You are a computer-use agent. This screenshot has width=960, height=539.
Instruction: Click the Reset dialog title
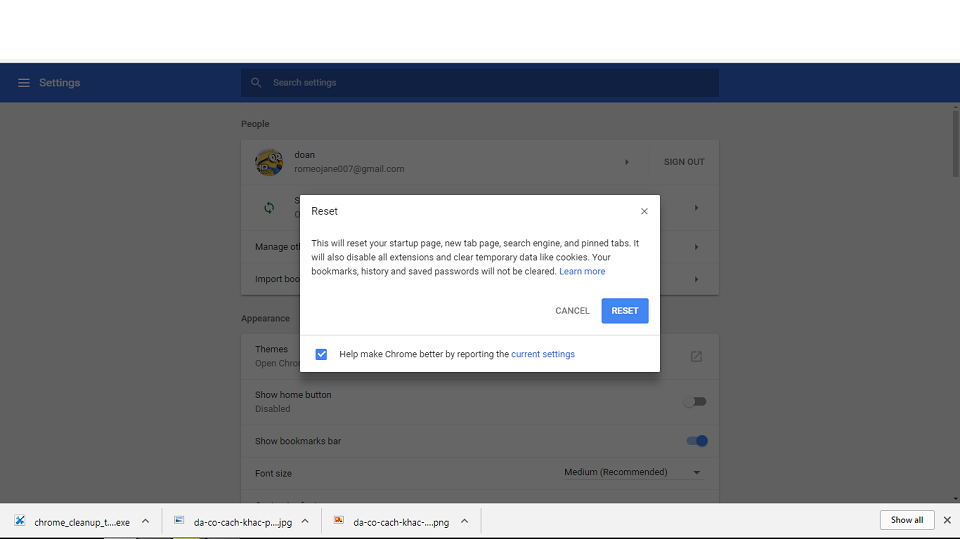click(x=324, y=211)
